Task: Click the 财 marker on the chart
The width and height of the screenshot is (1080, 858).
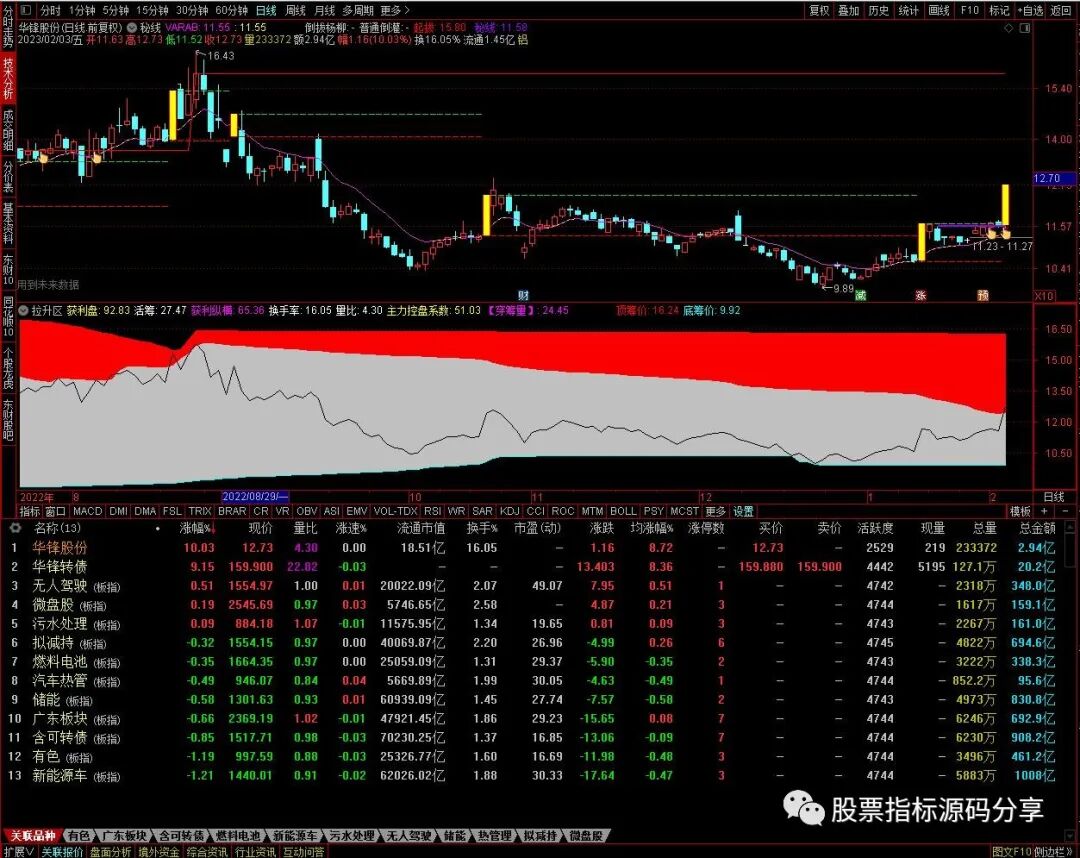Action: (x=523, y=295)
